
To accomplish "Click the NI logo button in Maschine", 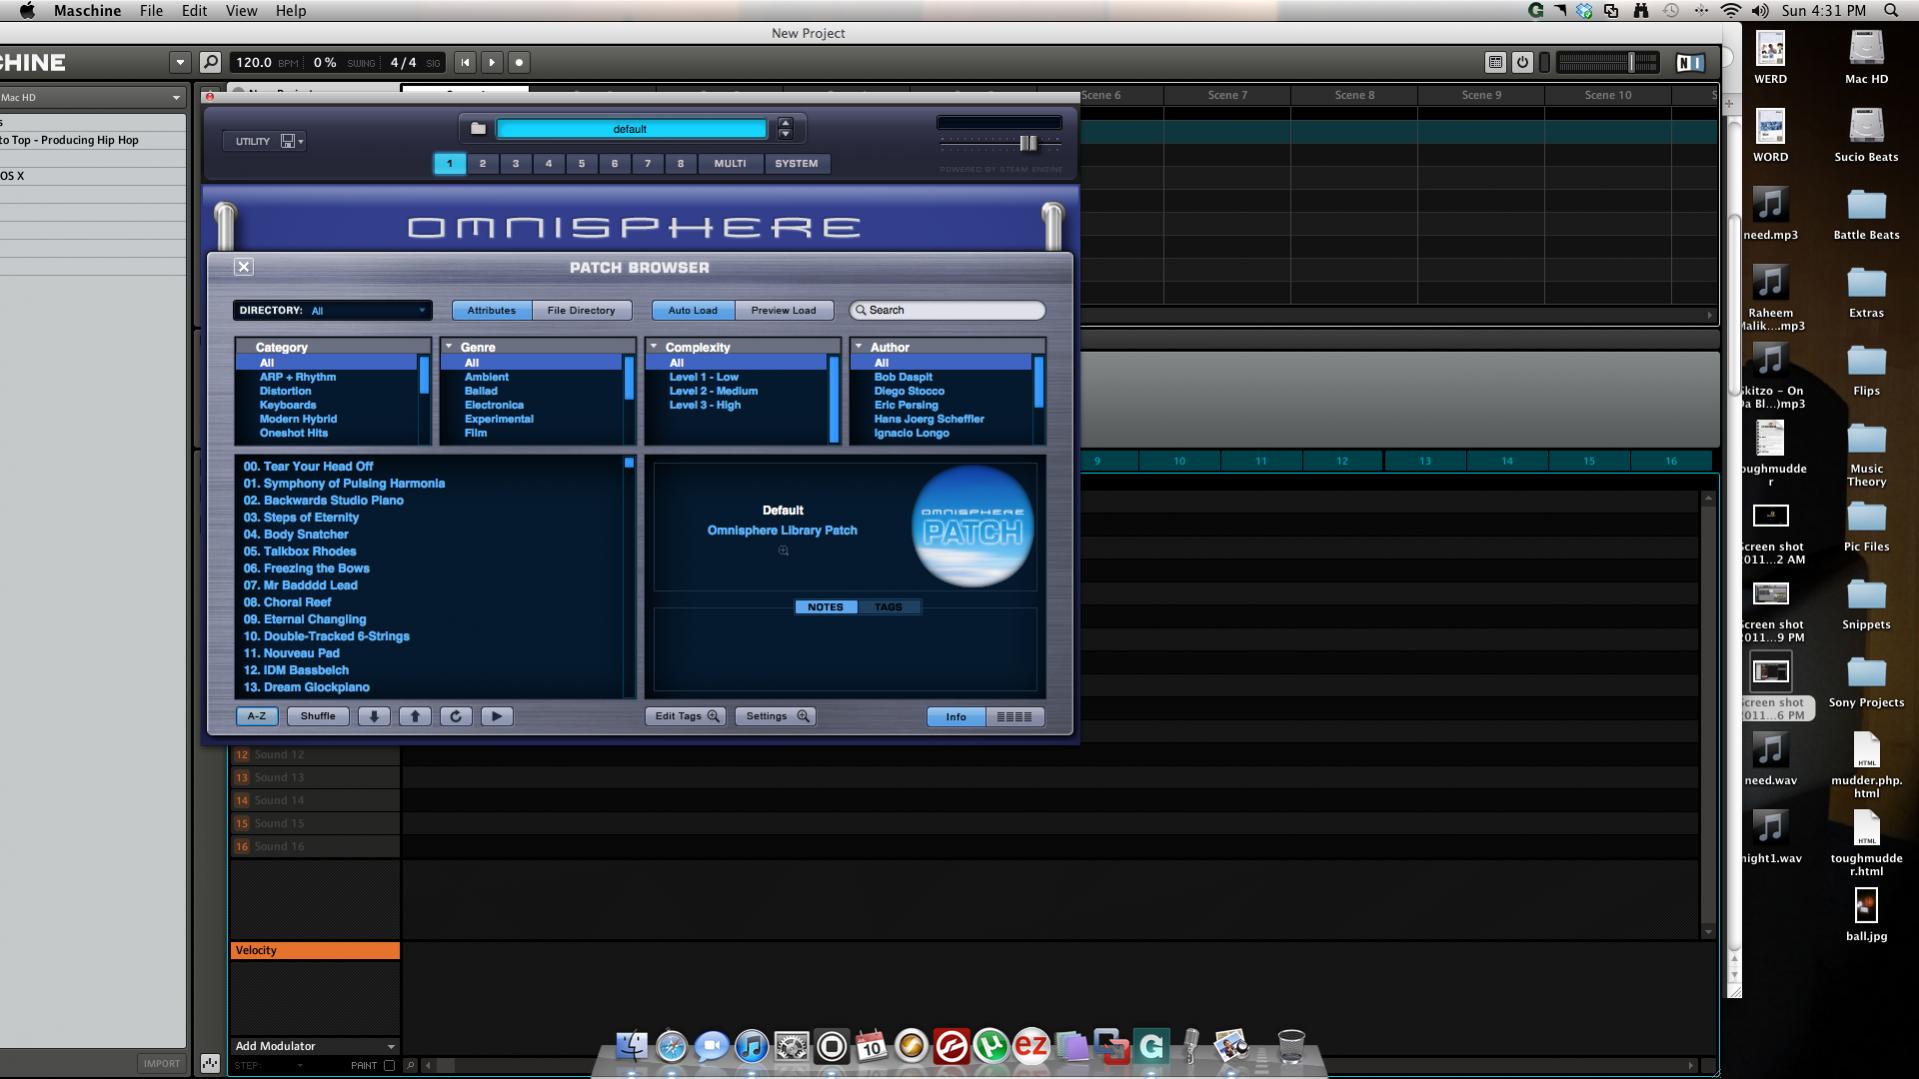I will pos(1690,62).
